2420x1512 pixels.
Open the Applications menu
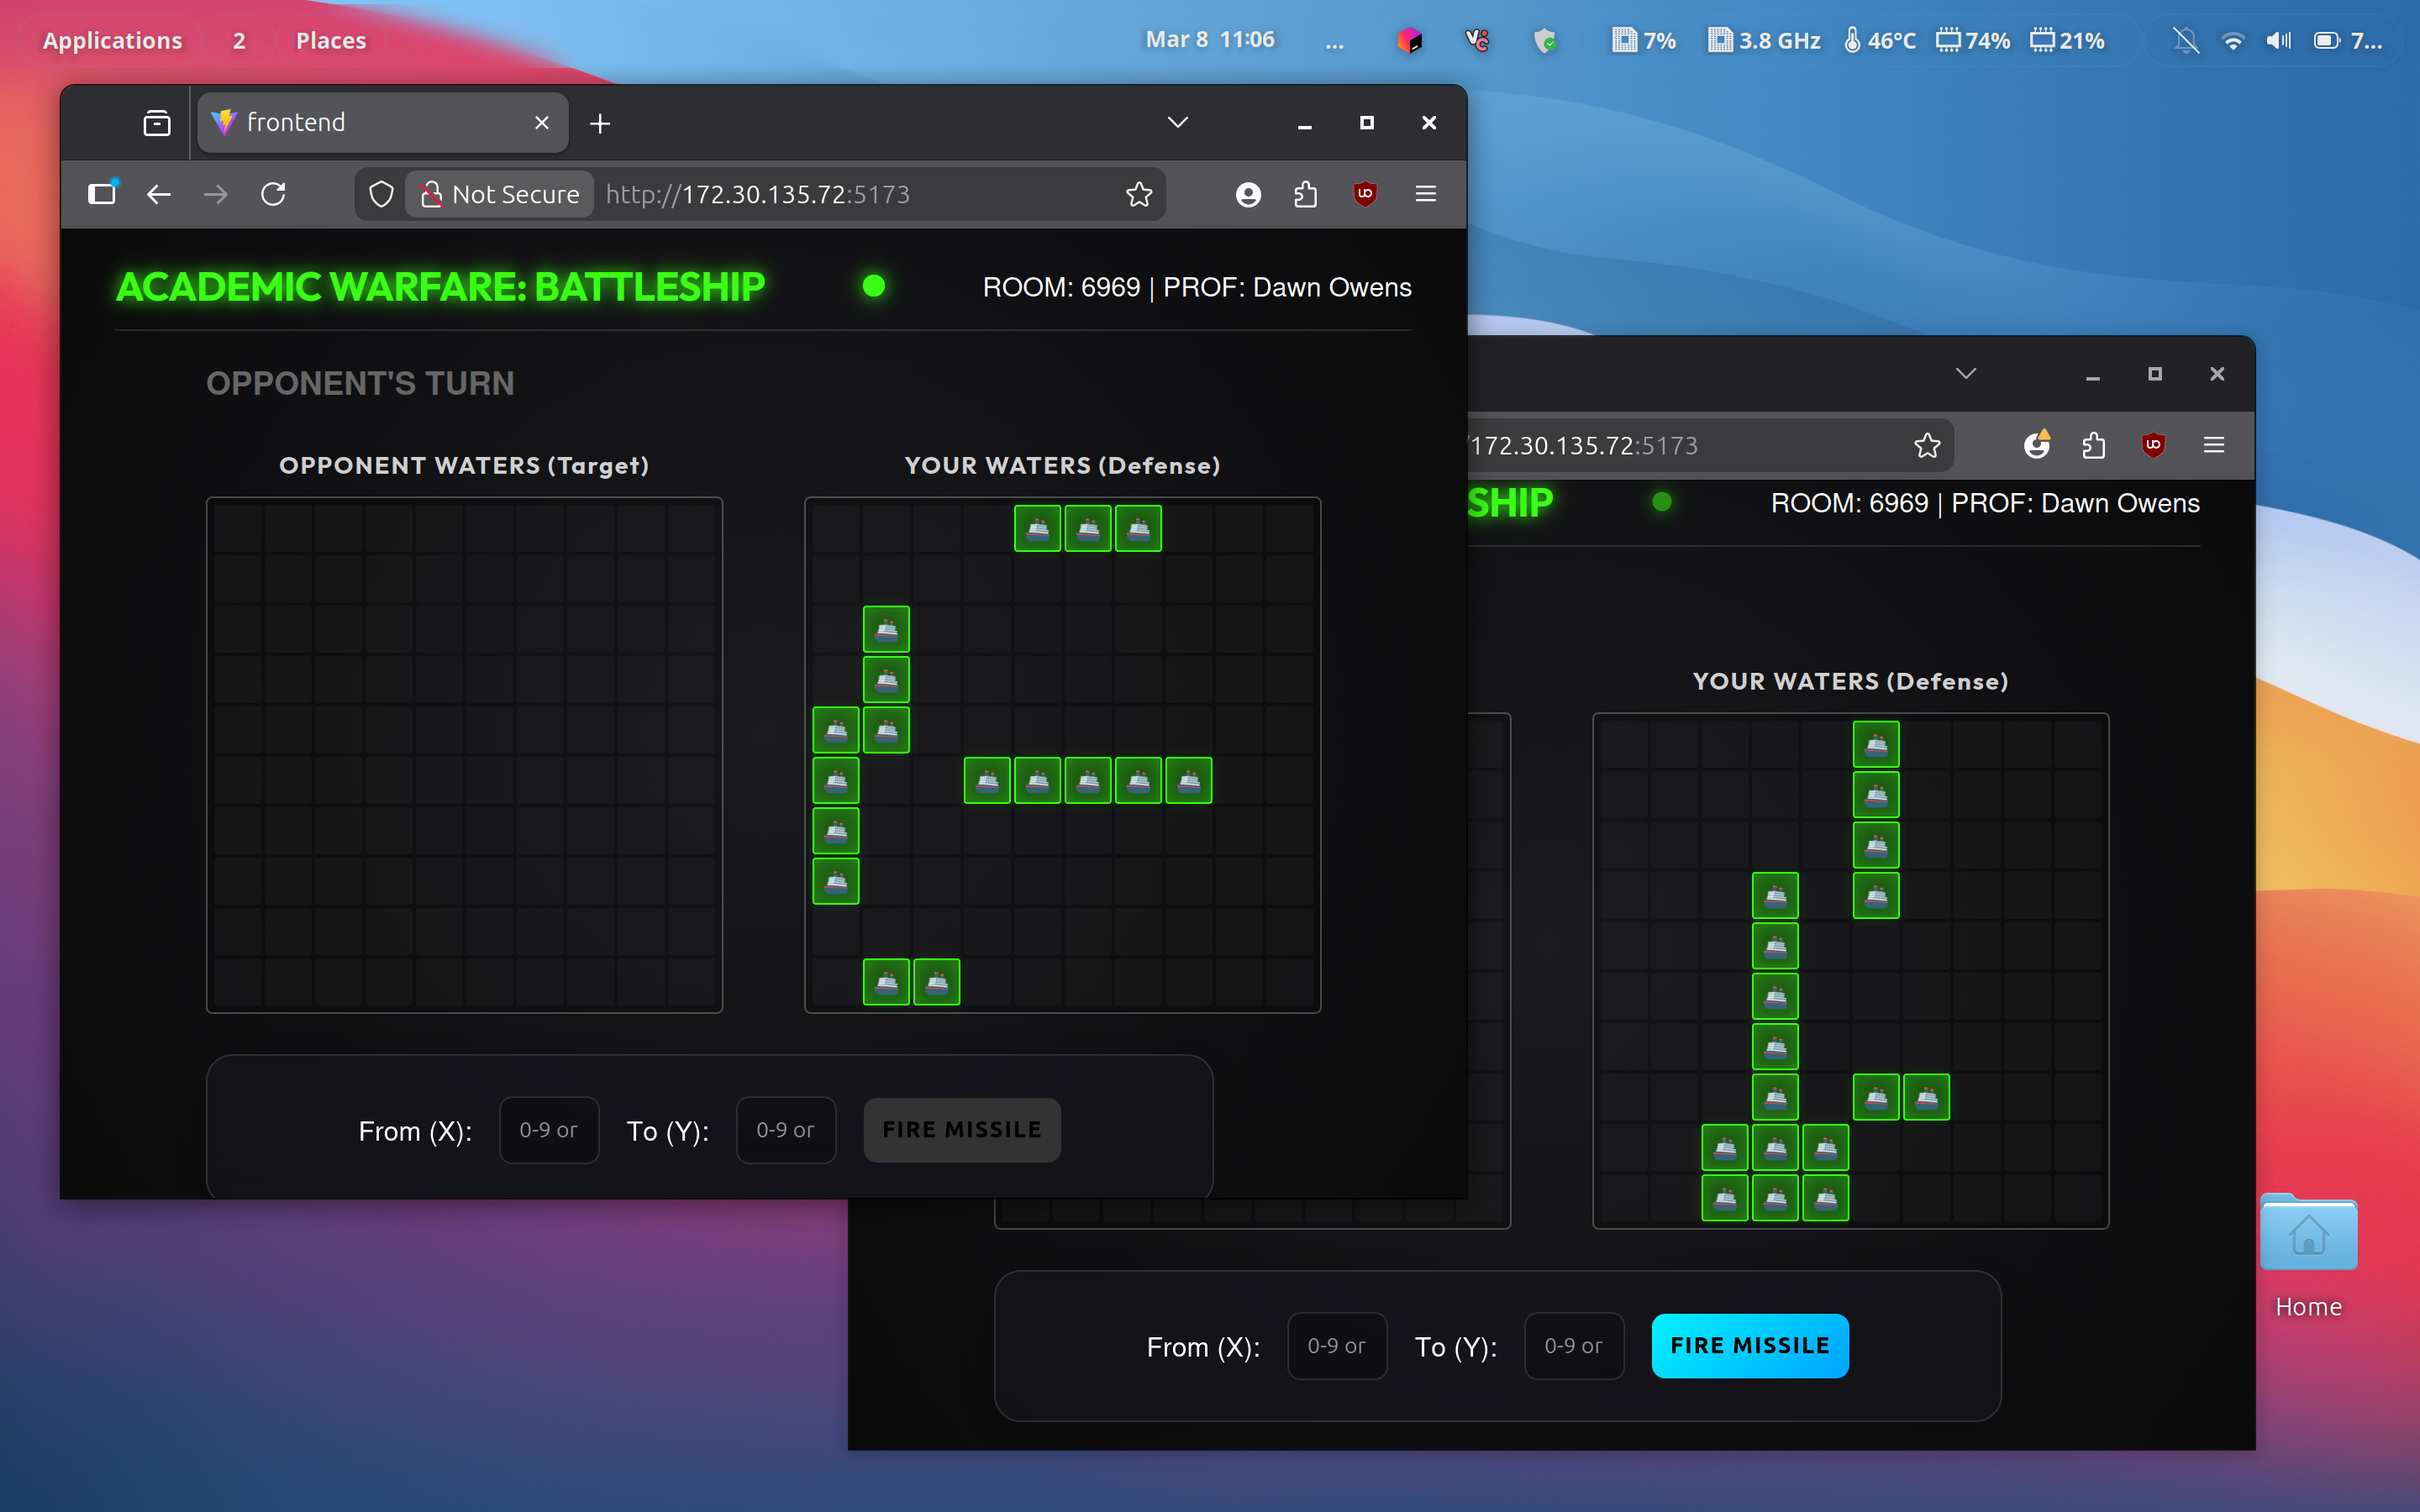coord(112,41)
